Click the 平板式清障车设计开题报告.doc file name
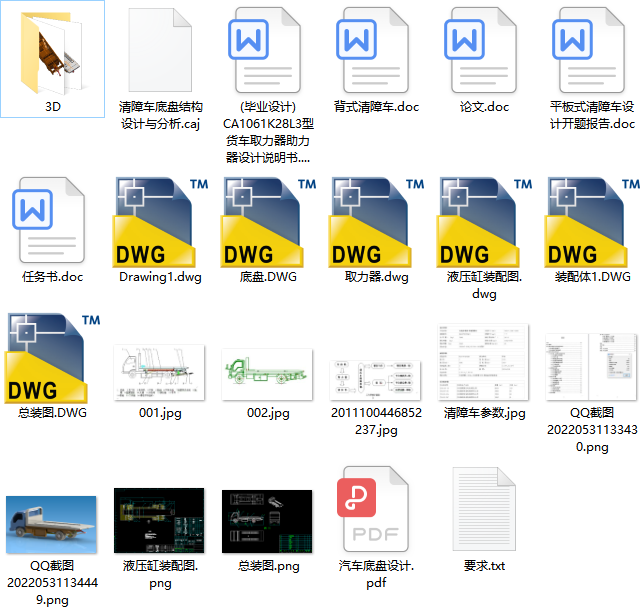Screen dimensions: 644x612 click(592, 115)
